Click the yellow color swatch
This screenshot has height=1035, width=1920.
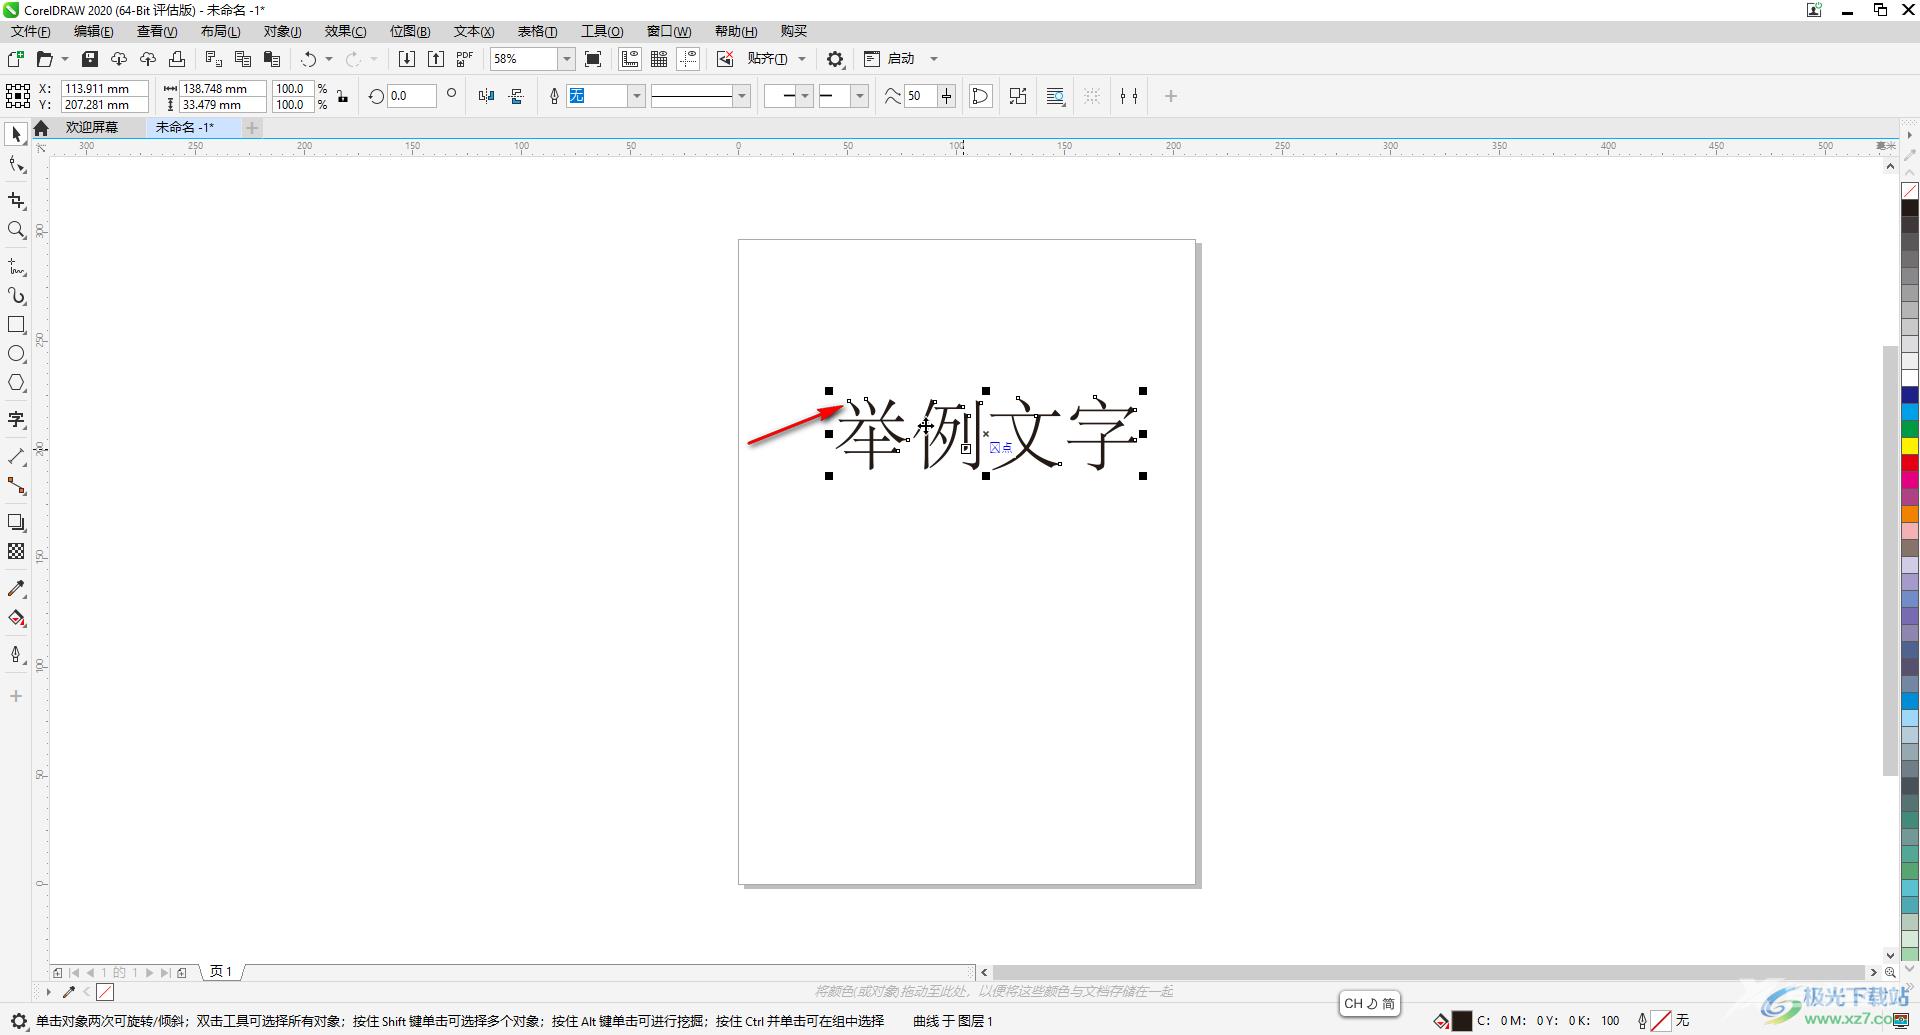[x=1910, y=446]
